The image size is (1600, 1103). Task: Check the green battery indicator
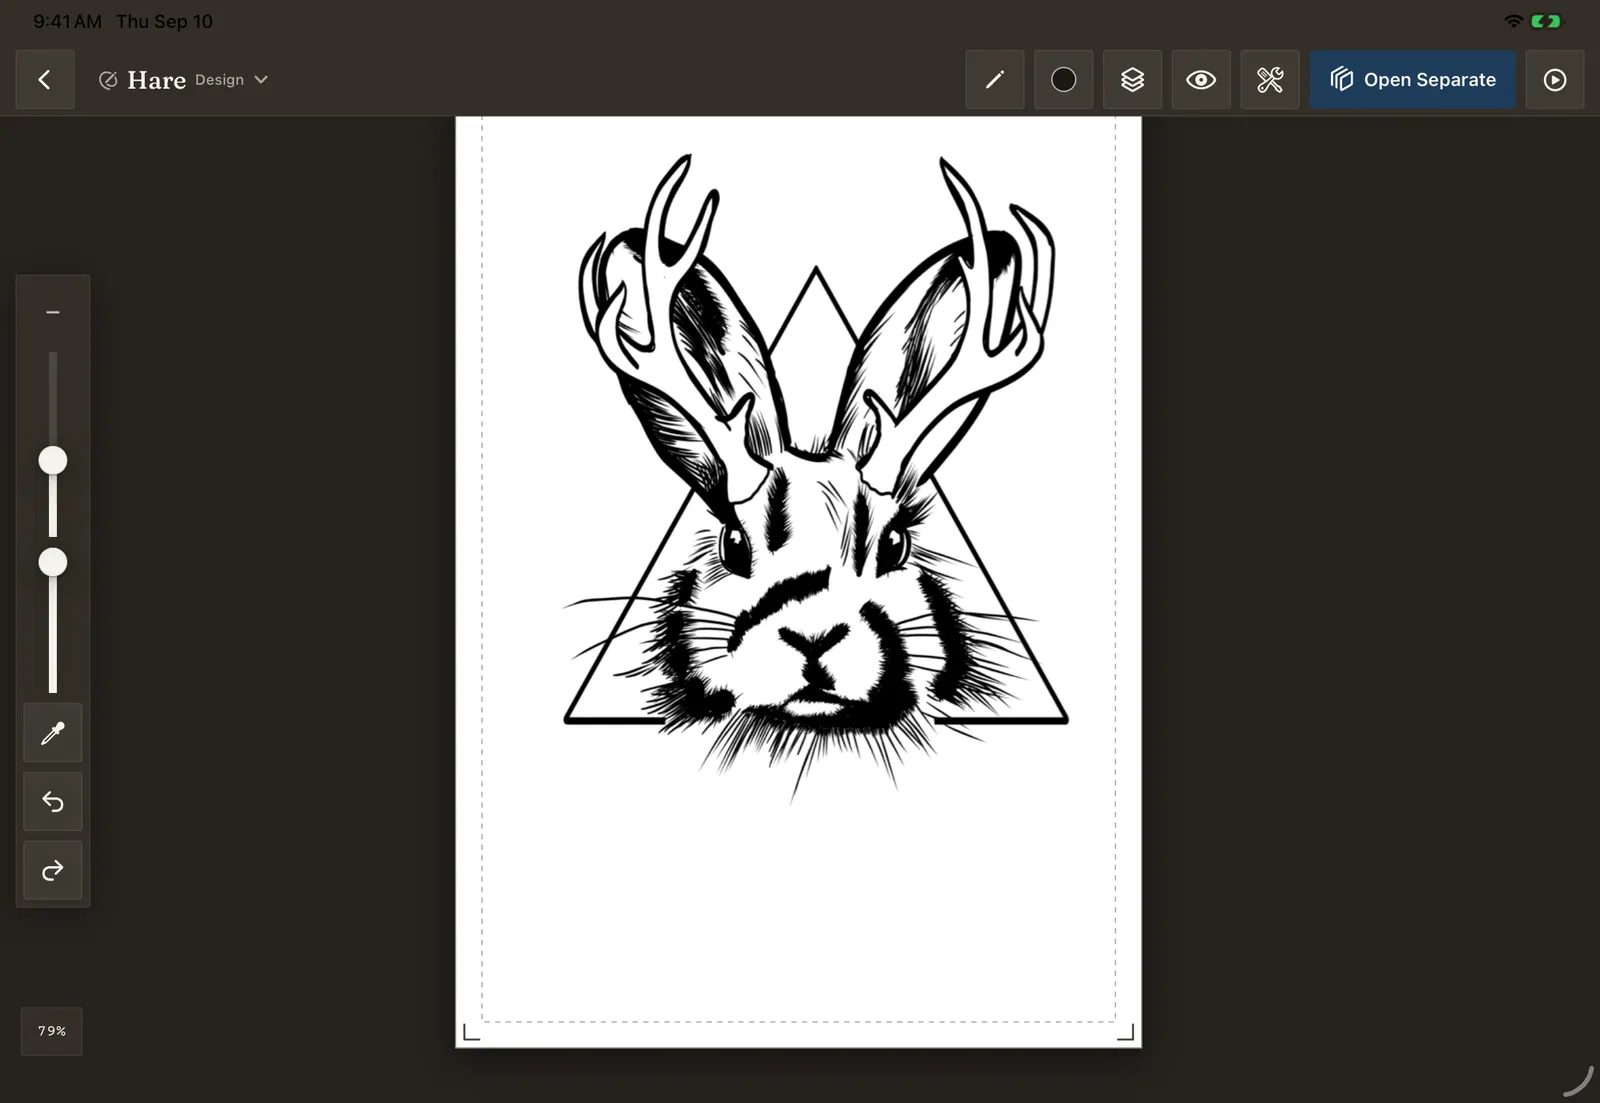tap(1546, 21)
